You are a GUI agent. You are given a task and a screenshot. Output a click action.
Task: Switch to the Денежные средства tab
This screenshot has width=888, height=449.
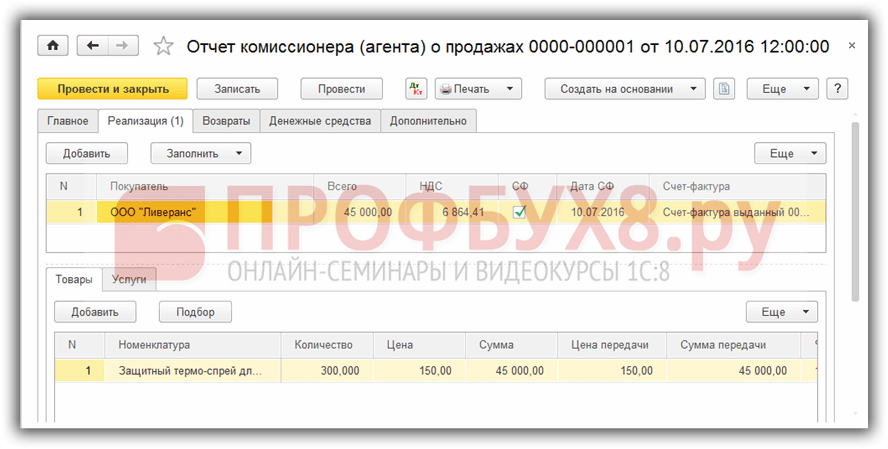(x=320, y=121)
